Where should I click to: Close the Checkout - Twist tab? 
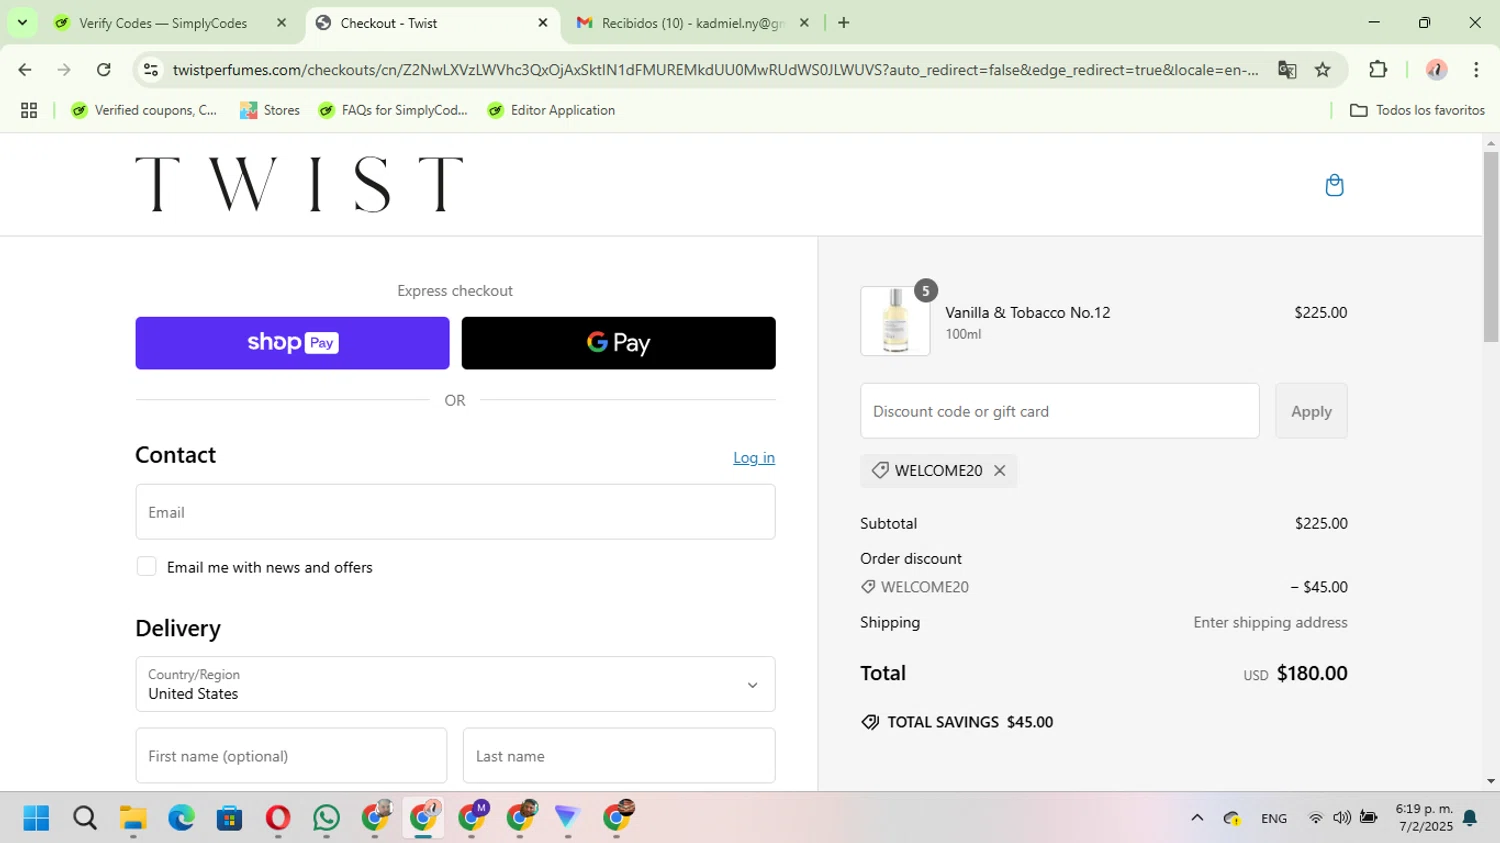point(543,23)
